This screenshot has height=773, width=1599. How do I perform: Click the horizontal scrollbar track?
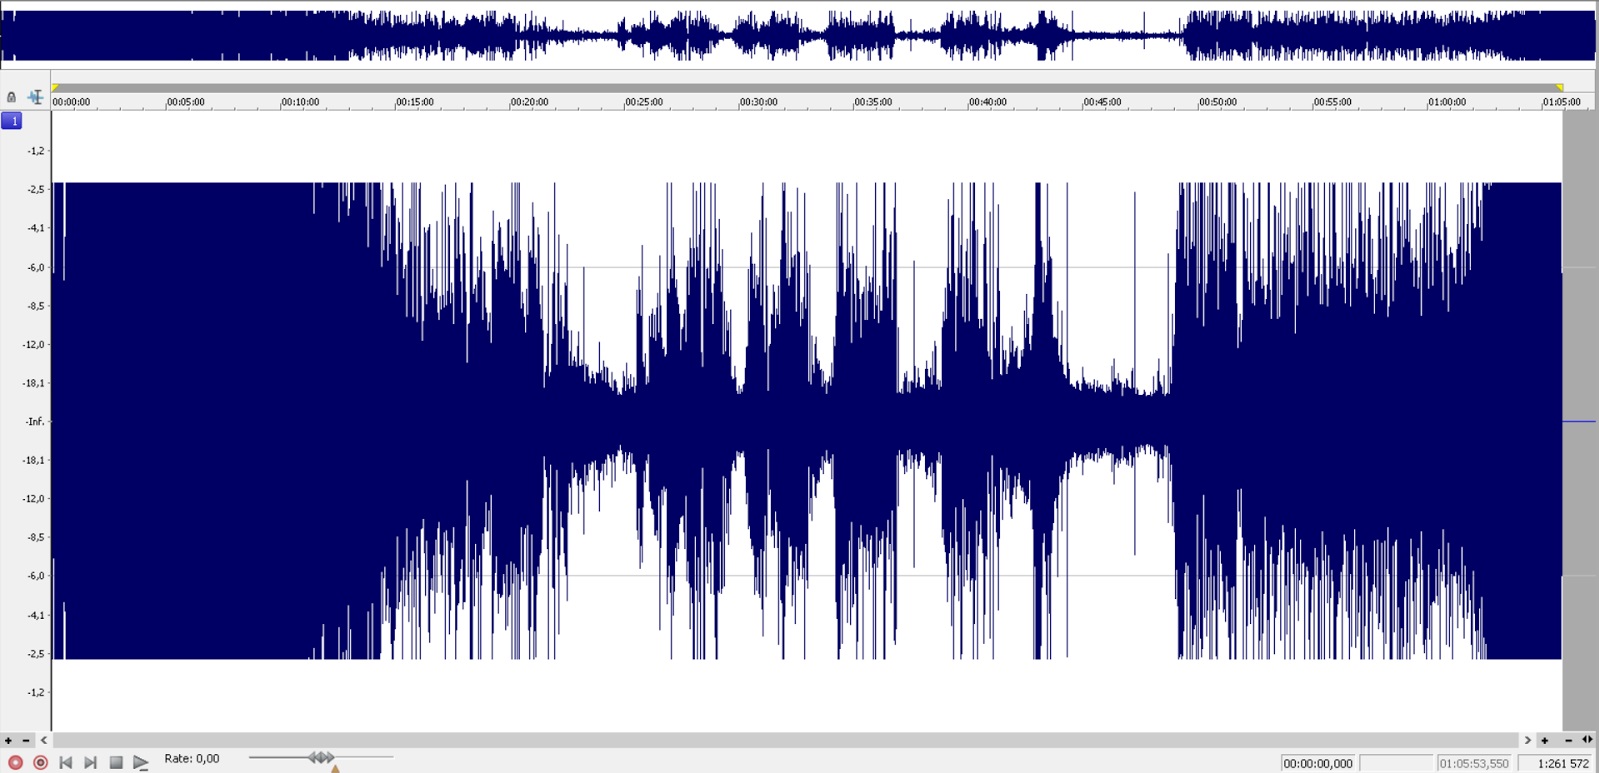pos(785,741)
